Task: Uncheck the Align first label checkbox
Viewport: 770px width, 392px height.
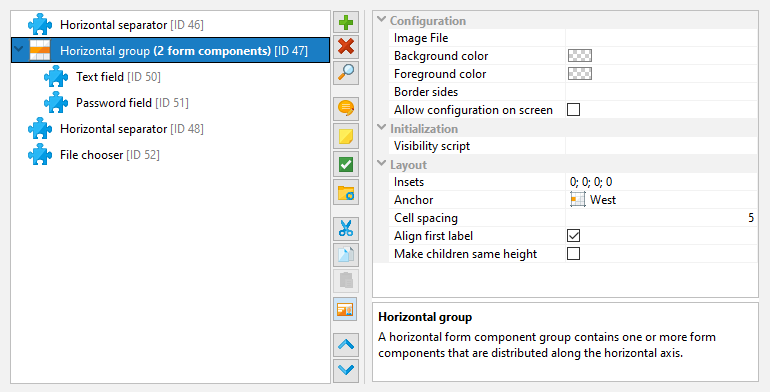Action: (573, 236)
